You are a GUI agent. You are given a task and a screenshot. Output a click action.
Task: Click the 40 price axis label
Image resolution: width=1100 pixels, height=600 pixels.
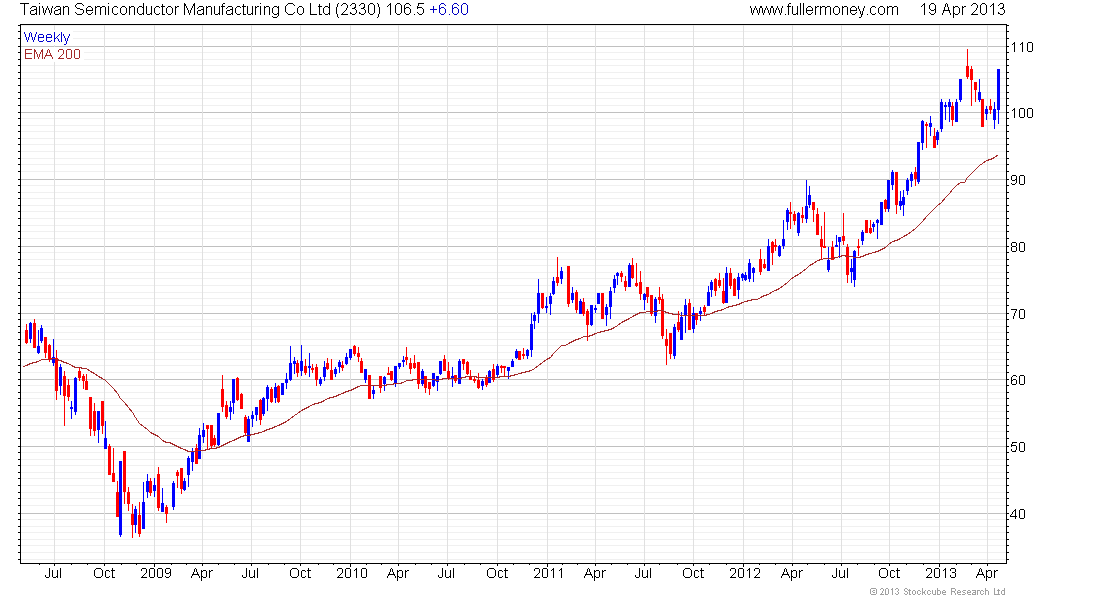pyautogui.click(x=1018, y=514)
